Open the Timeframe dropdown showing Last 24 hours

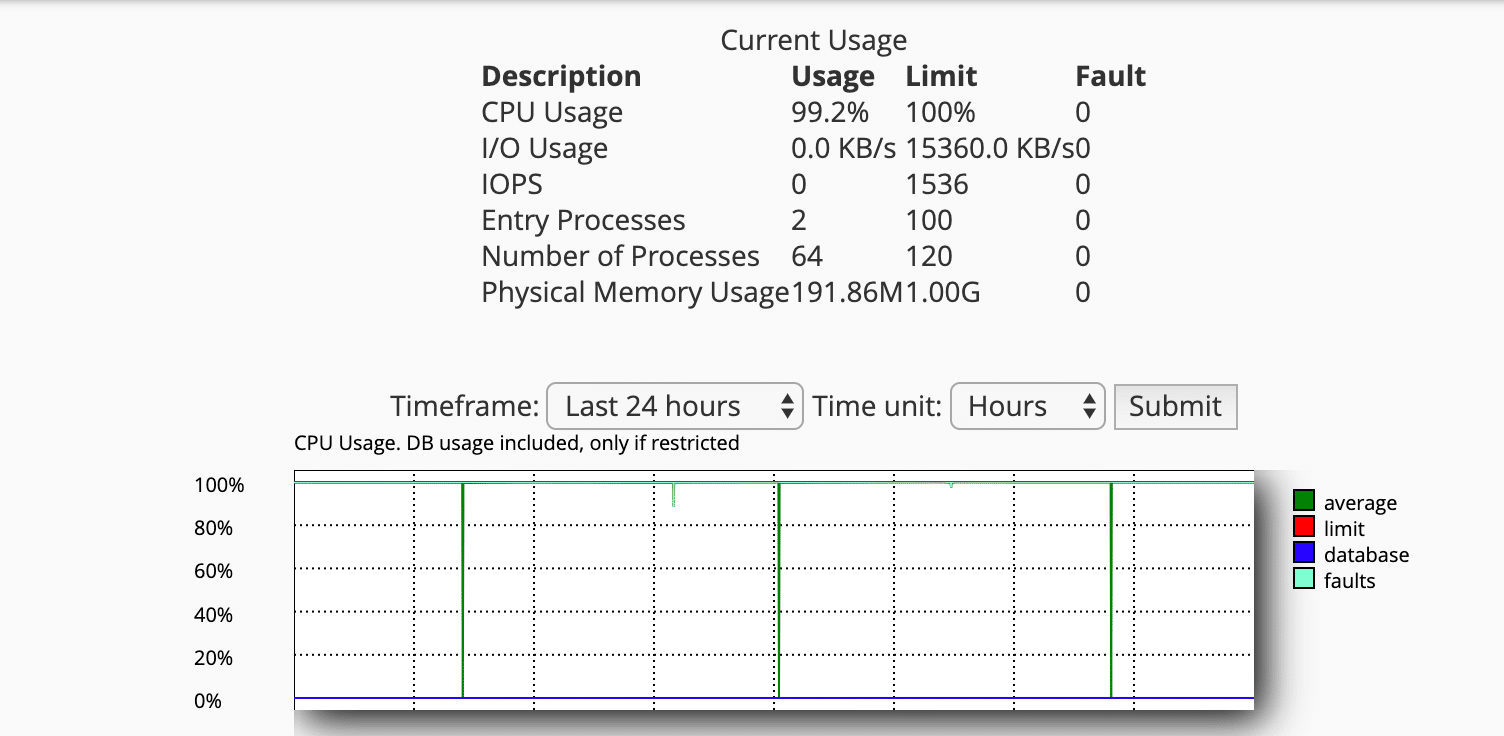tap(674, 406)
